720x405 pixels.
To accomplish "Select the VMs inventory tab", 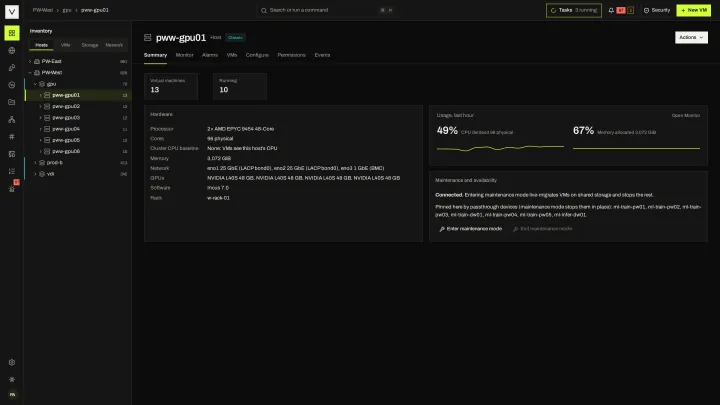I will point(66,45).
